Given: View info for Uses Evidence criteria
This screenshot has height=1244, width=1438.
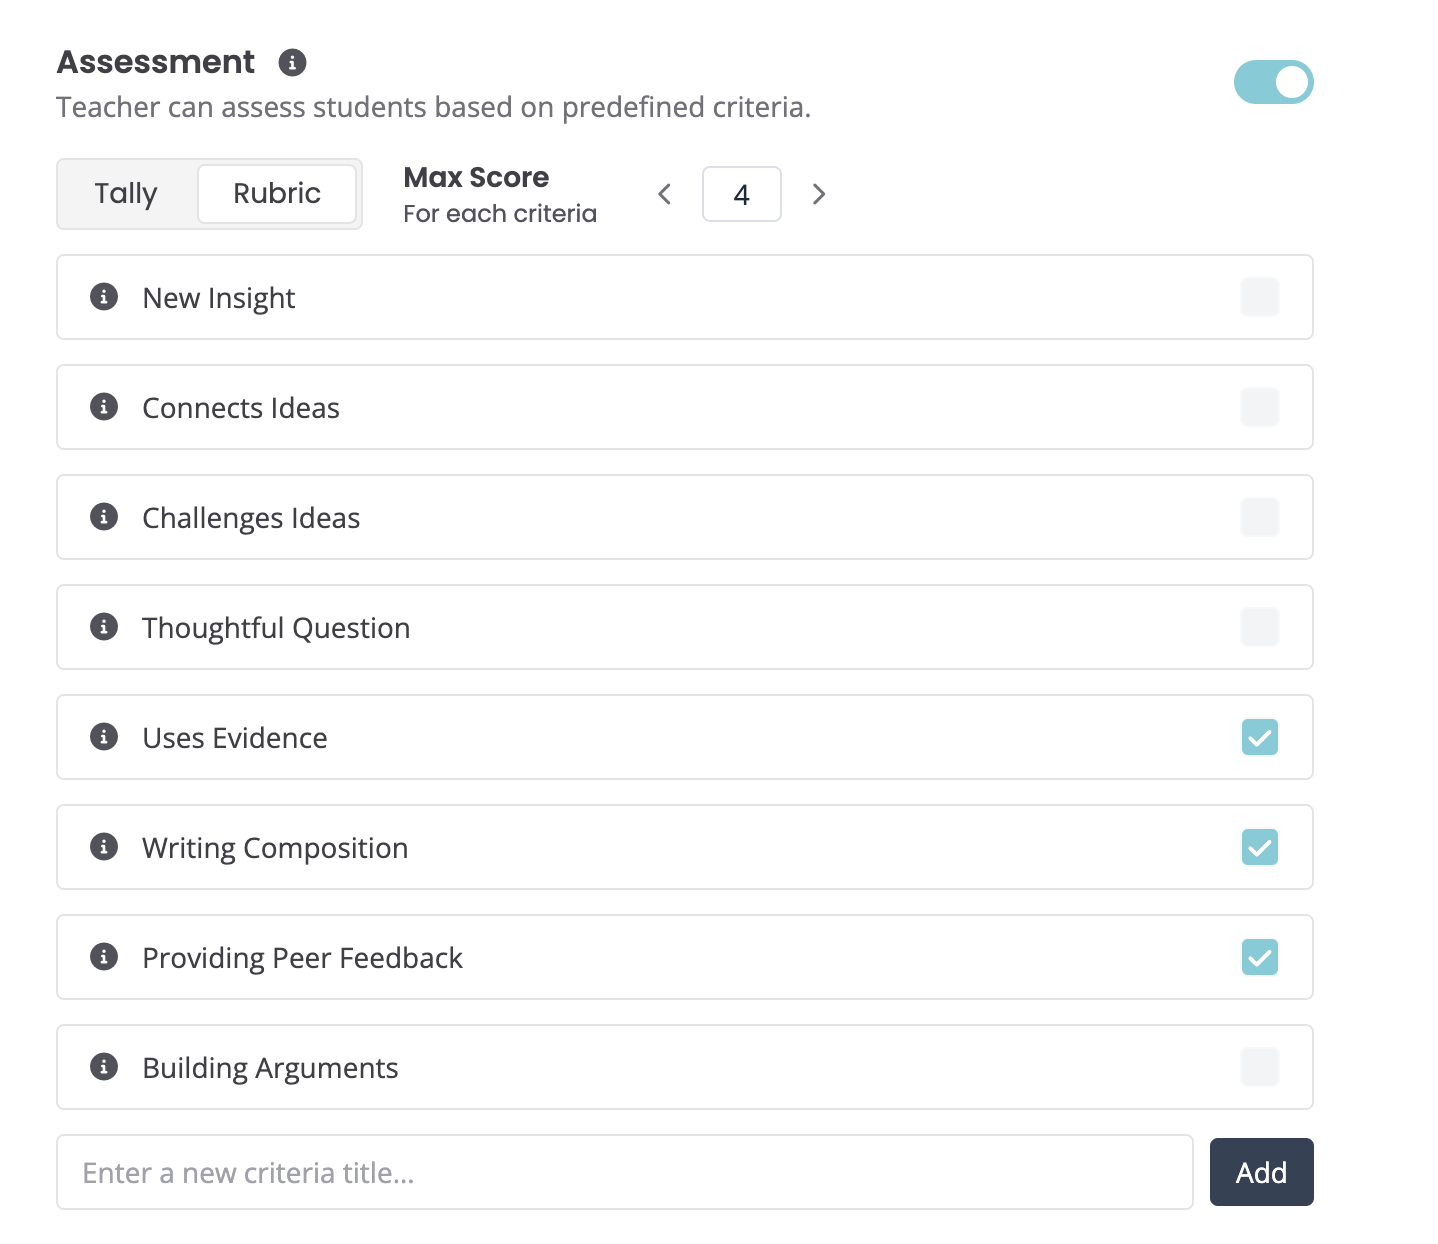Looking at the screenshot, I should 104,737.
